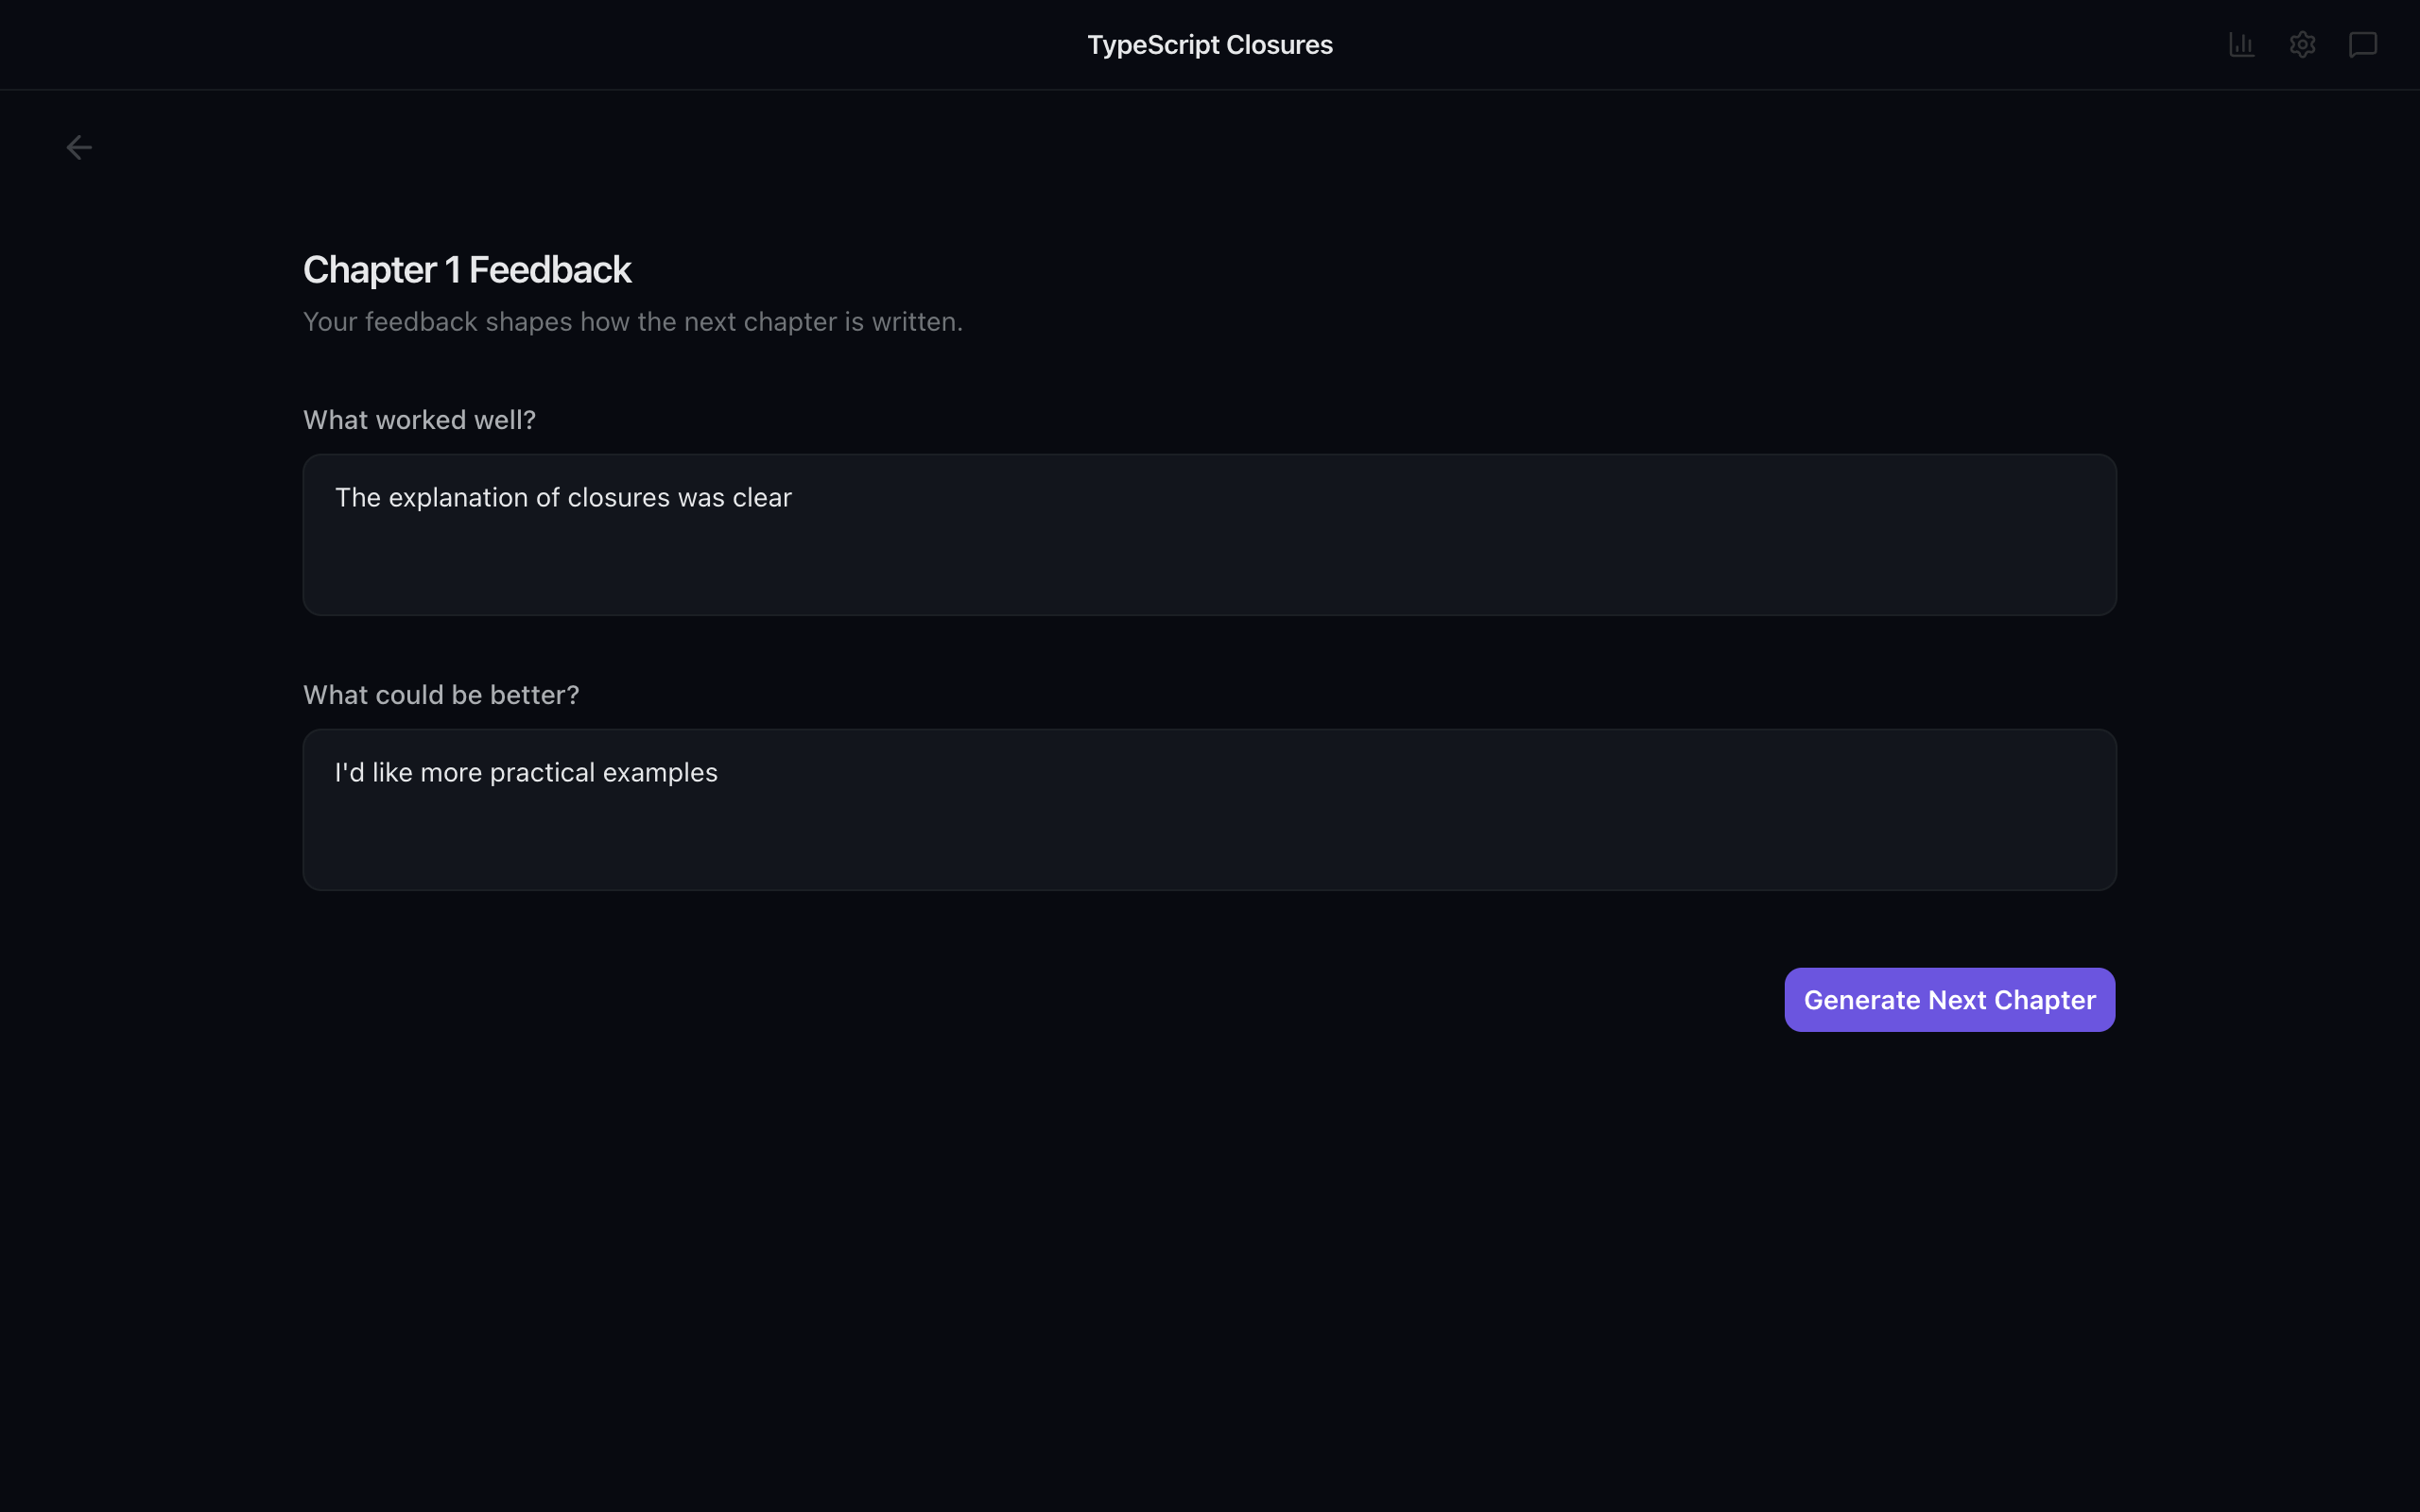Viewport: 2420px width, 1512px height.
Task: Select the text The explanation of closures was clear
Action: [563, 497]
